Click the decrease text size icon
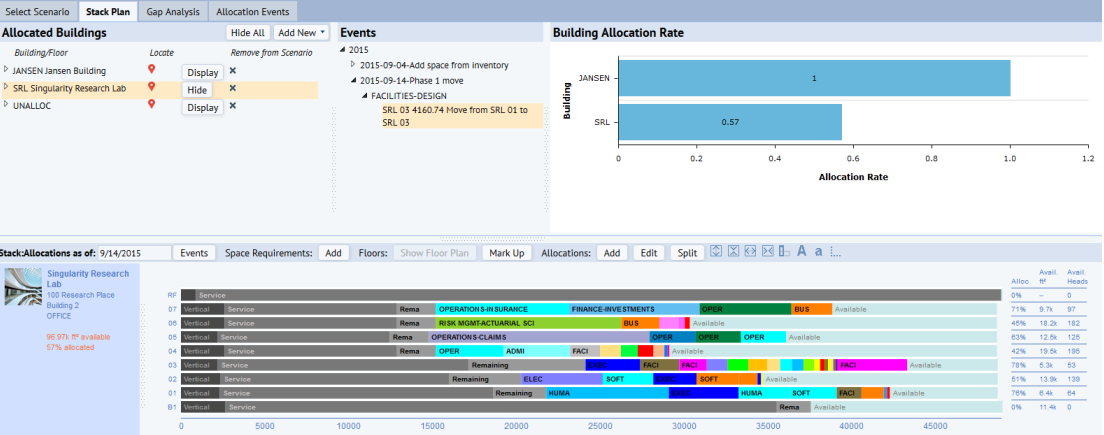The width and height of the screenshot is (1104, 435). click(x=817, y=252)
